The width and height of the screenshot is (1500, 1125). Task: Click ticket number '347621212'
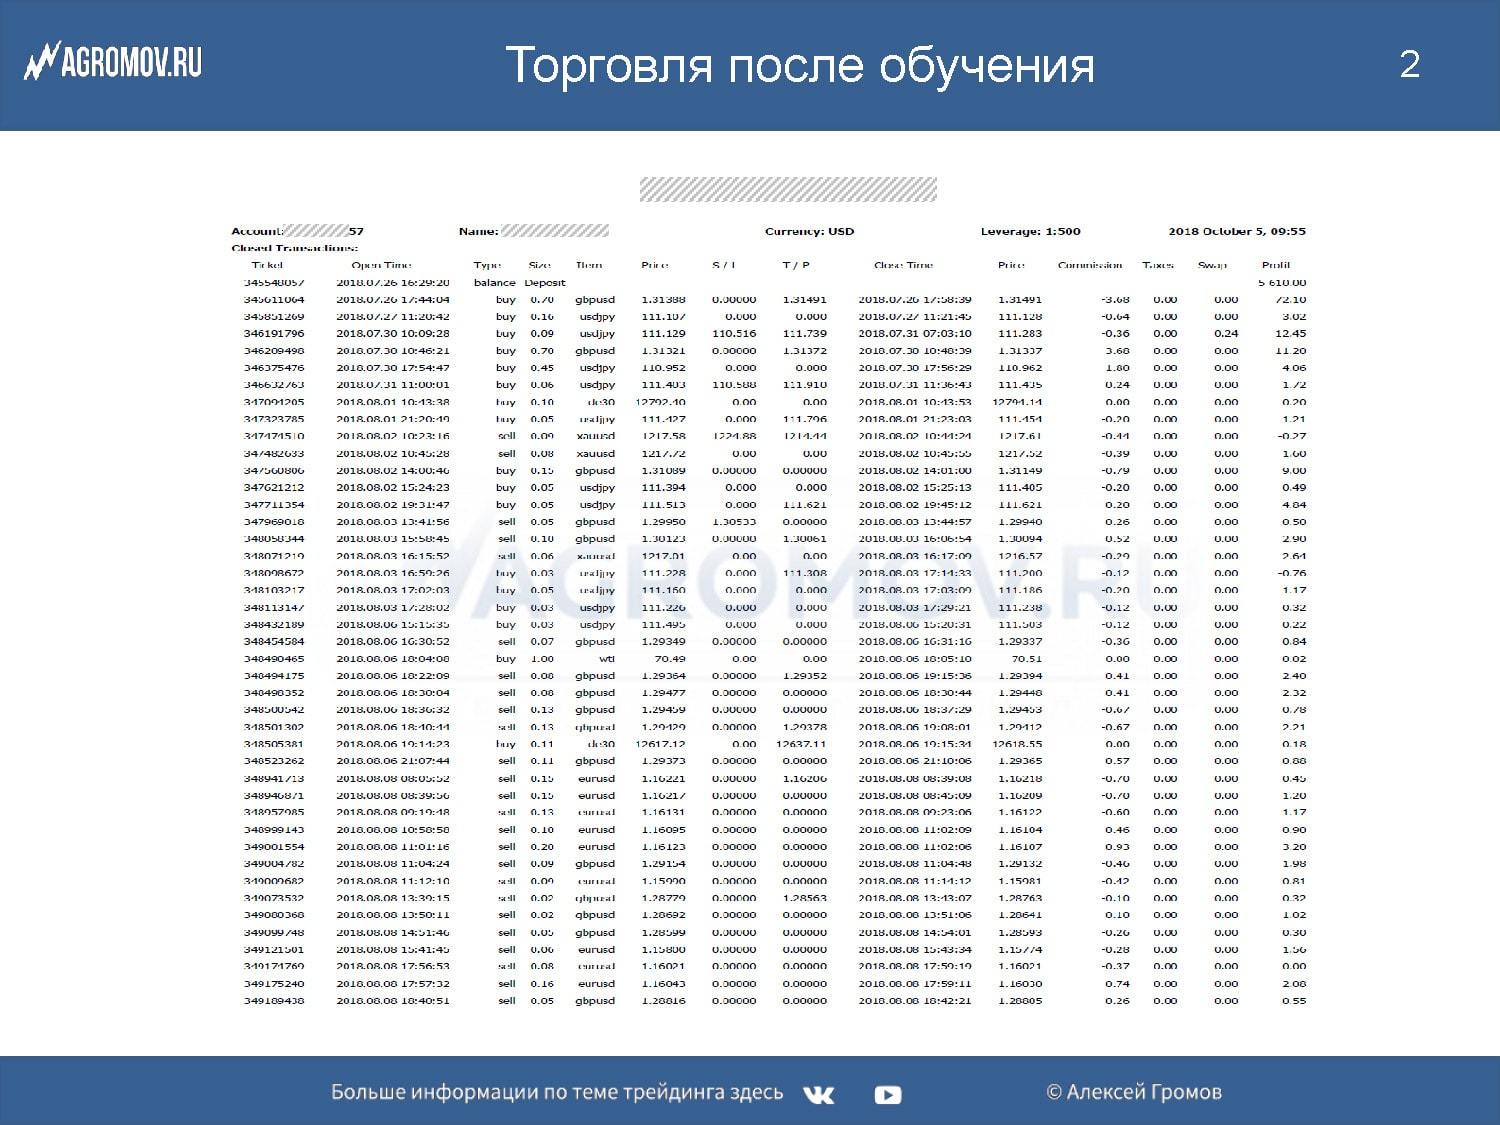[x=274, y=487]
